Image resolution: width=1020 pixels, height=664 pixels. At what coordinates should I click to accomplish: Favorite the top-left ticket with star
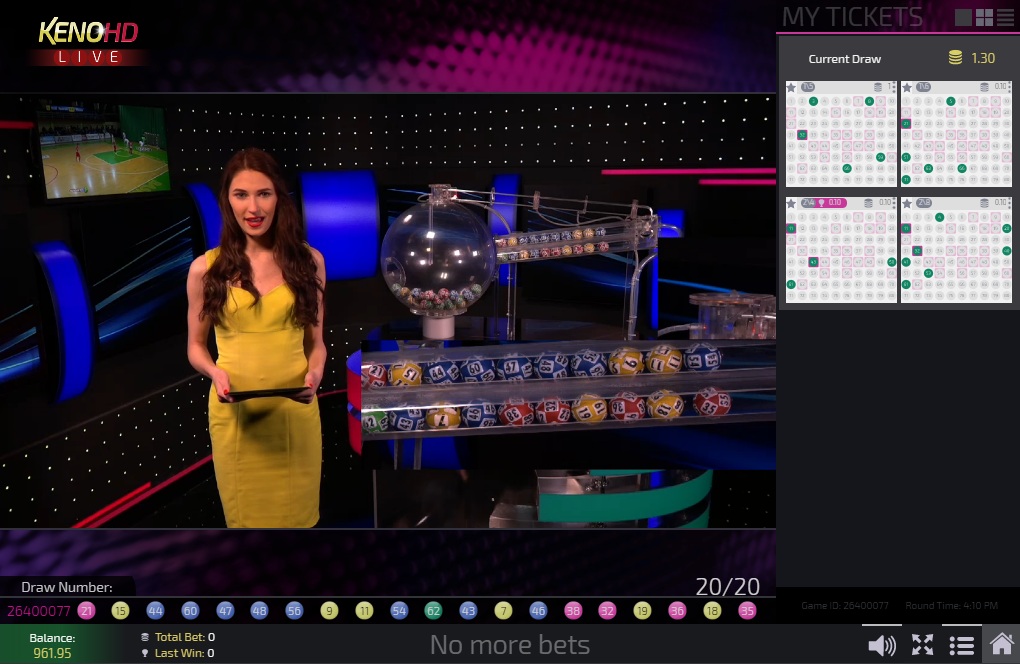tap(791, 87)
